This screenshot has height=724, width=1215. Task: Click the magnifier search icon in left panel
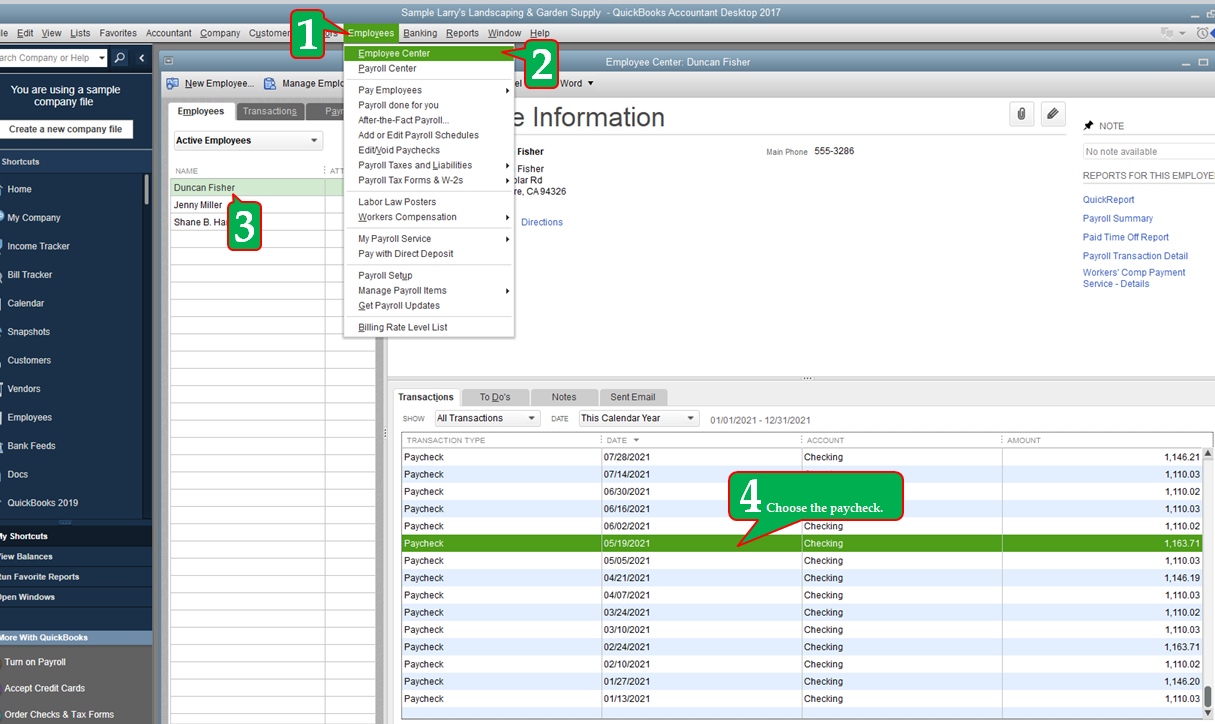point(120,58)
